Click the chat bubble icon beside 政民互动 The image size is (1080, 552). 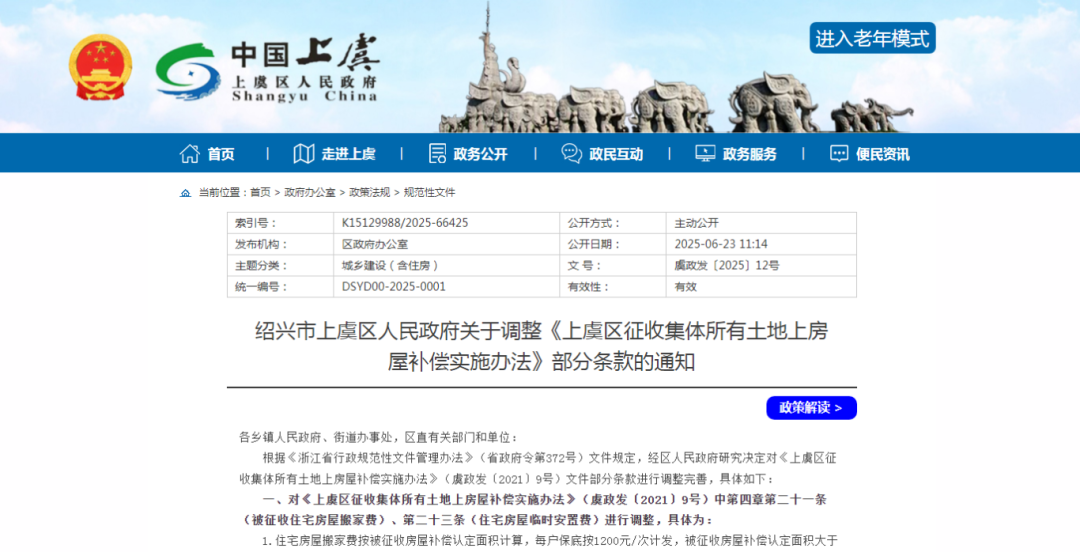click(571, 154)
